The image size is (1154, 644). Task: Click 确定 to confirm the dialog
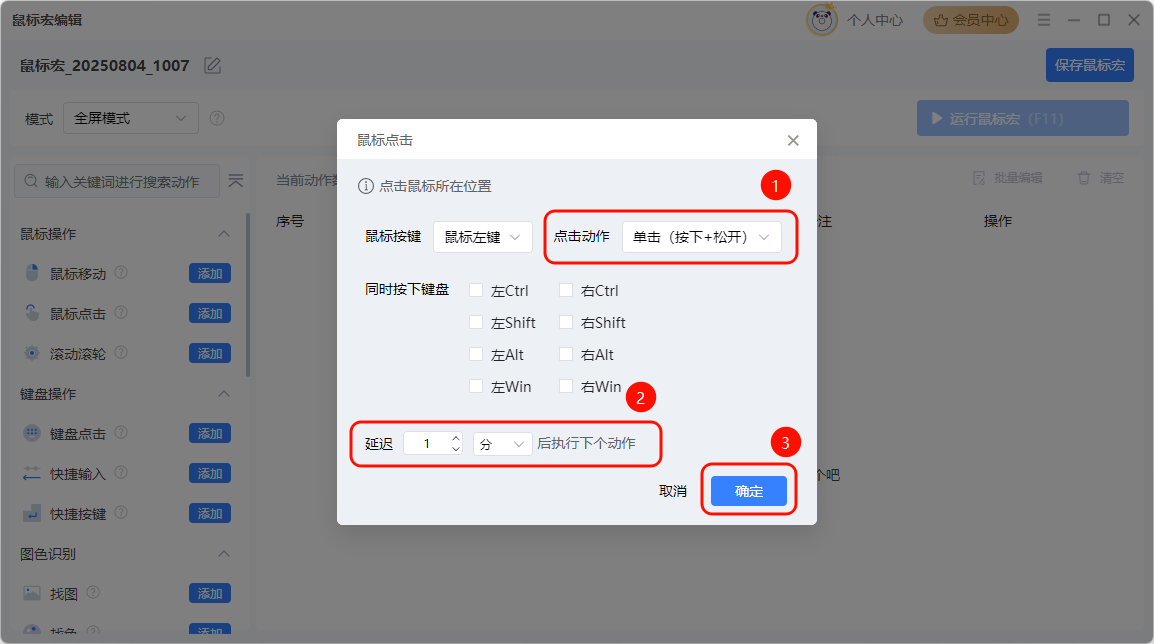748,491
